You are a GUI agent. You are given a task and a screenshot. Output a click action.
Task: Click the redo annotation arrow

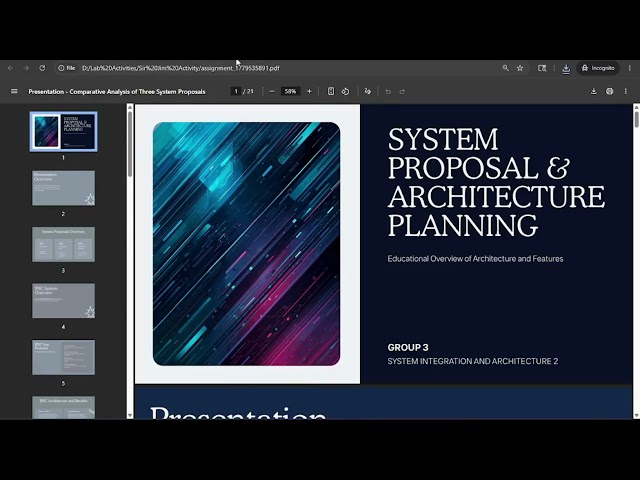point(402,91)
